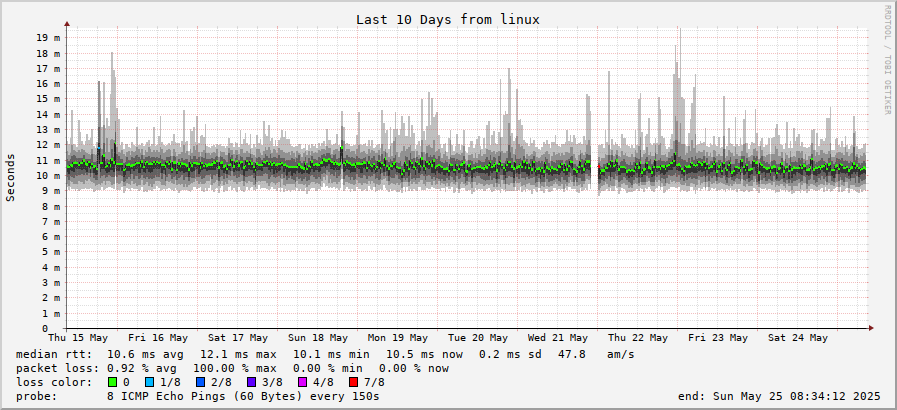Viewport: 897px width, 410px height.
Task: Click the '10.5 ms now' median rtt value
Action: pos(424,355)
